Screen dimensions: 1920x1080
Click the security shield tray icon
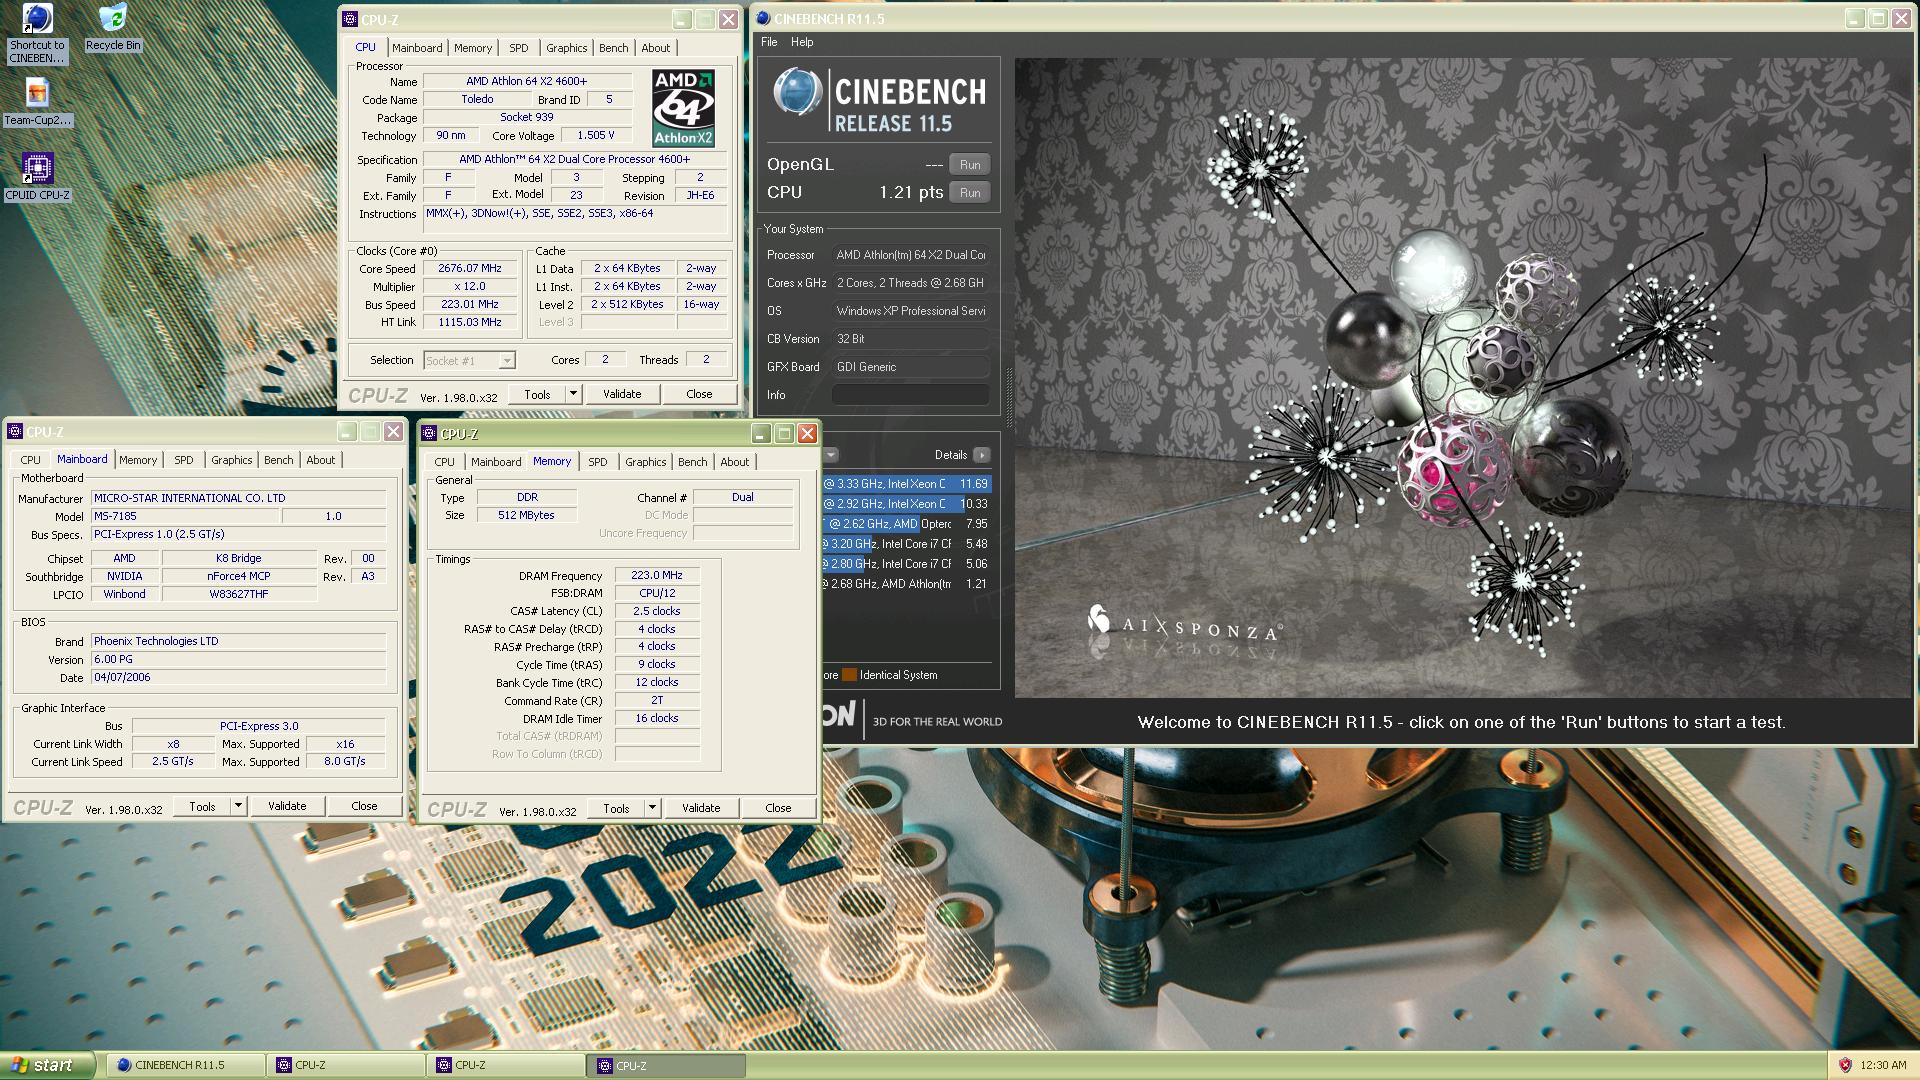click(1845, 1065)
